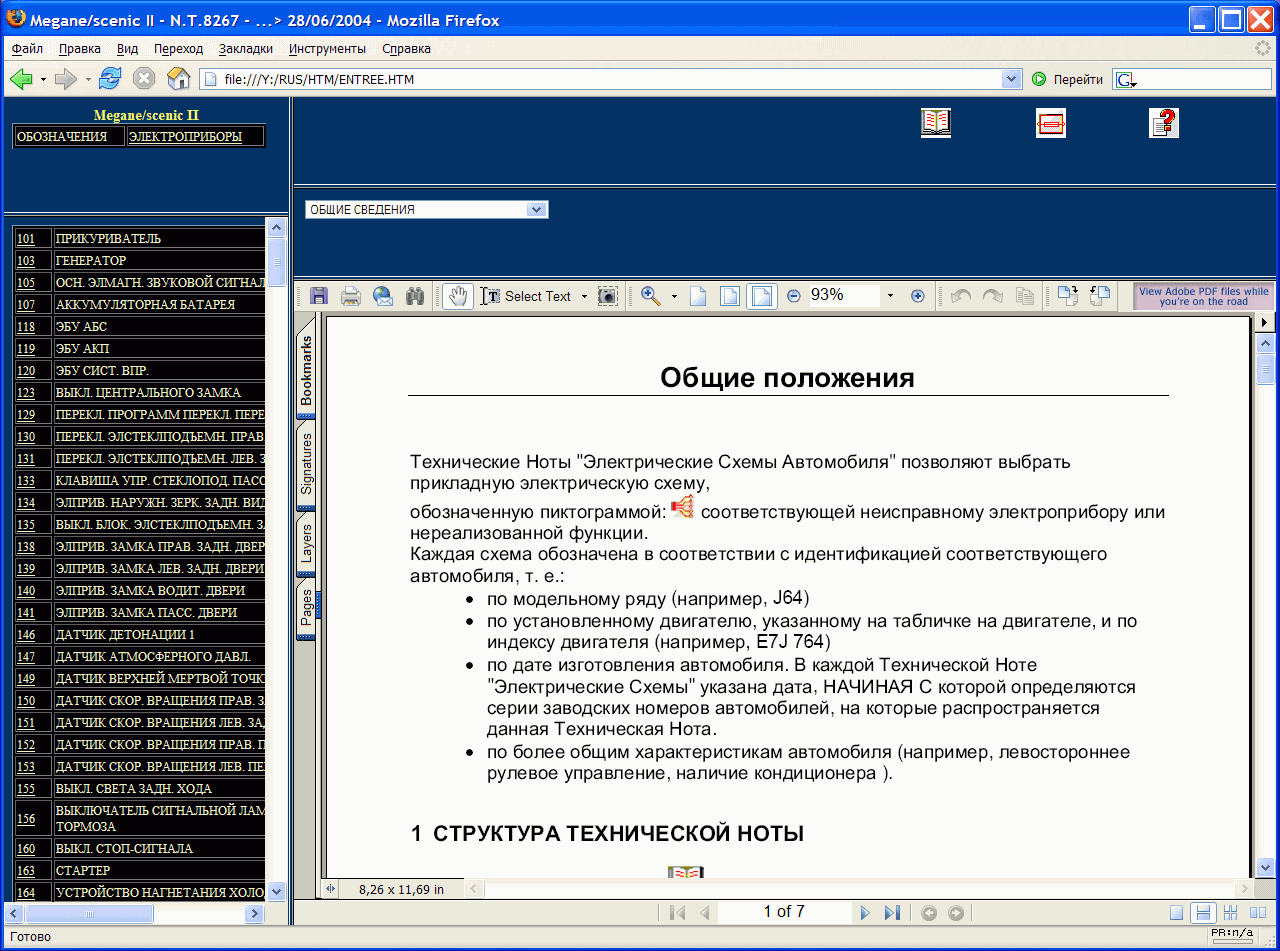Open the ОБЩИЕ СВЕДЕНИЯ dropdown

[536, 210]
